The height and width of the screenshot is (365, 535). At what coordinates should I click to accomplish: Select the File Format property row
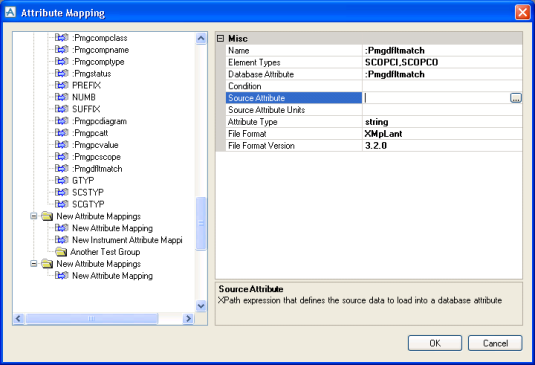[x=374, y=134]
